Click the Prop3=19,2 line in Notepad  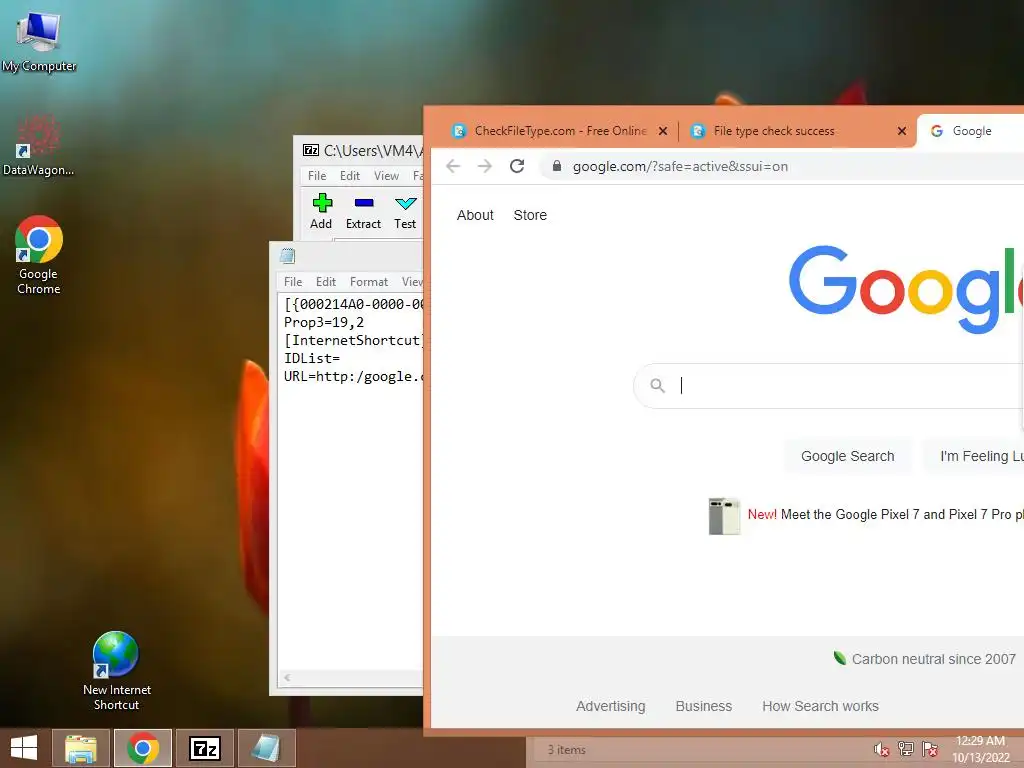pos(324,322)
